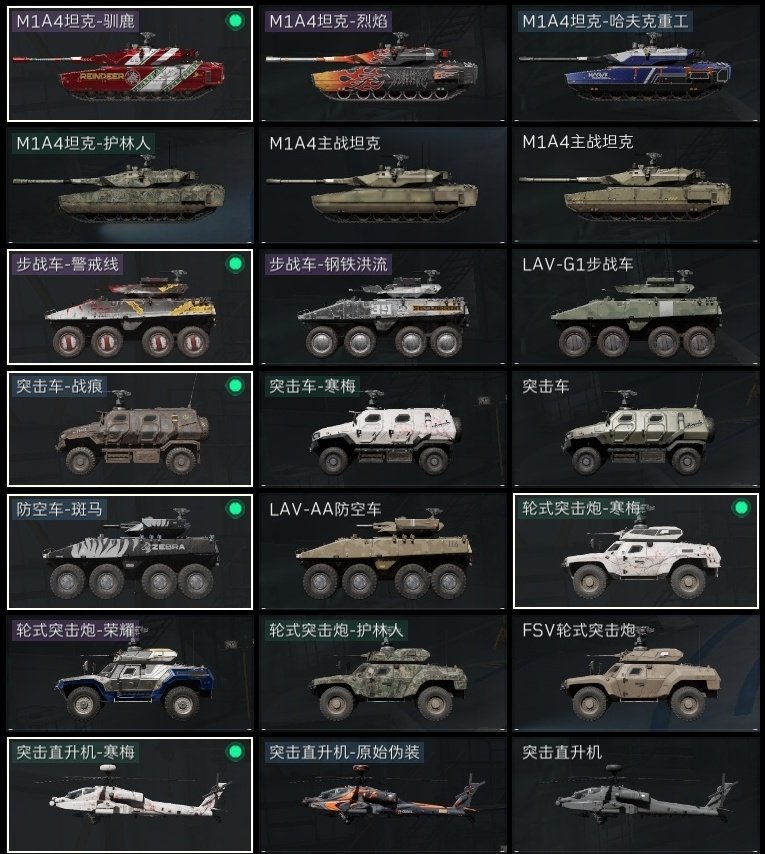This screenshot has height=854, width=765.
Task: Click green equipped indicator on 步战车-警戒线
Action: [x=235, y=264]
